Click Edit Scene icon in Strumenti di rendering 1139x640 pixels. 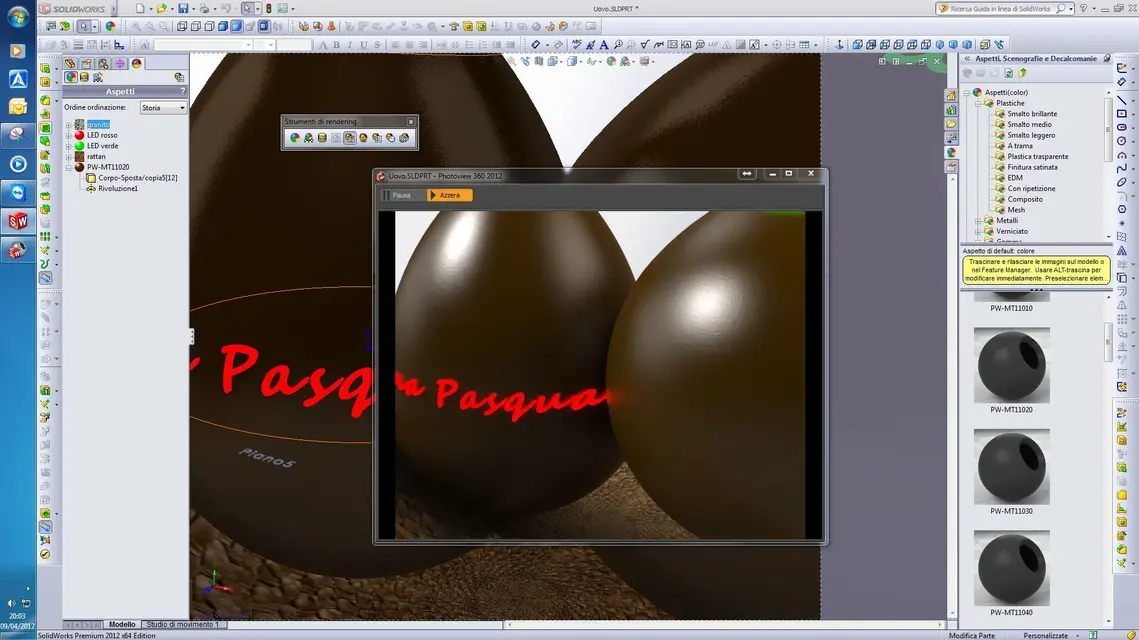click(308, 137)
